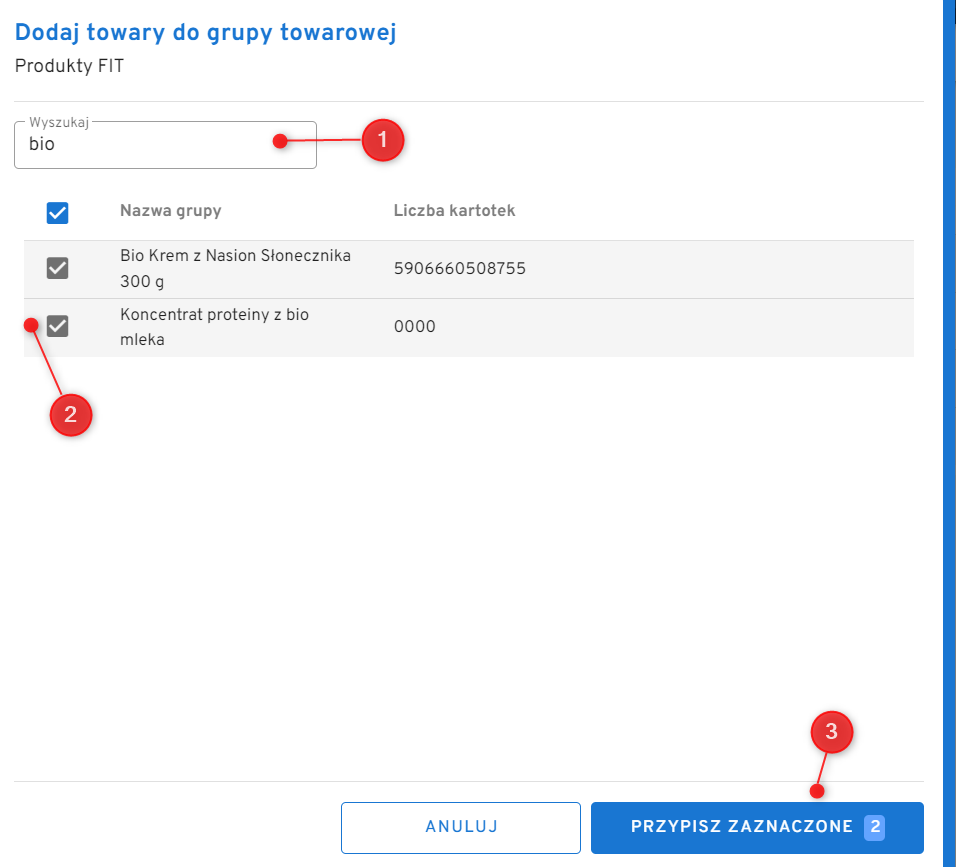Uncheck the Koncentrat proteiny z bio mleka checkbox
Image resolution: width=956 pixels, height=867 pixels.
point(58,326)
